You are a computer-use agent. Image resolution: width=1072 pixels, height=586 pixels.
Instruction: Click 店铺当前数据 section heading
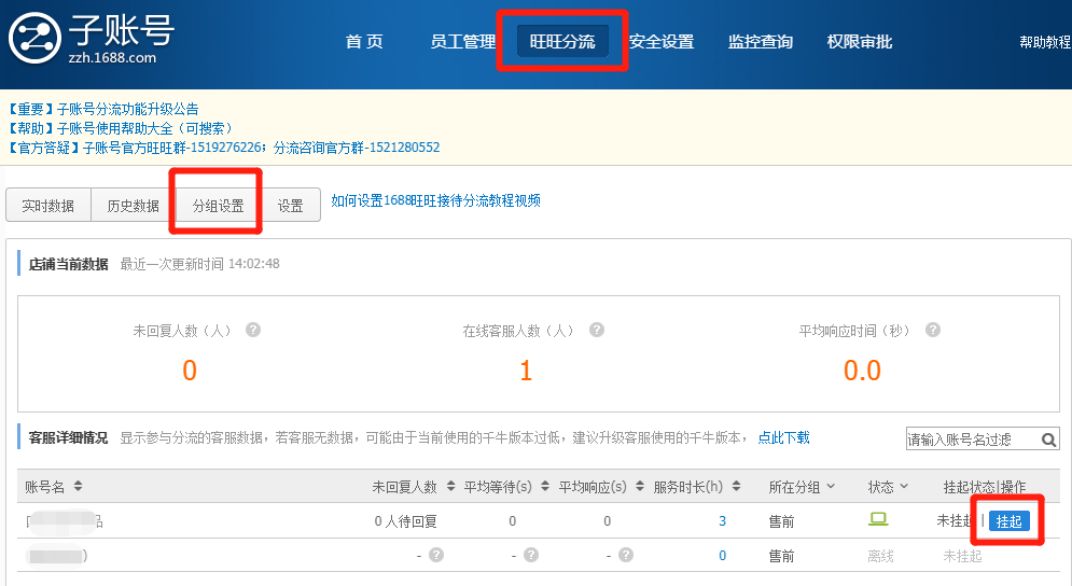click(68, 264)
